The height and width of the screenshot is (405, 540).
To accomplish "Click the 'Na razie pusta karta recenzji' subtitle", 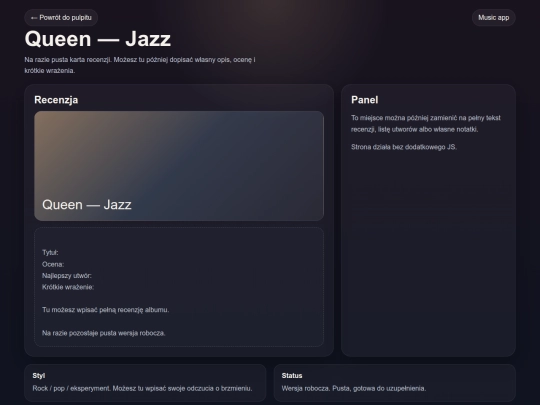I will tap(140, 65).
